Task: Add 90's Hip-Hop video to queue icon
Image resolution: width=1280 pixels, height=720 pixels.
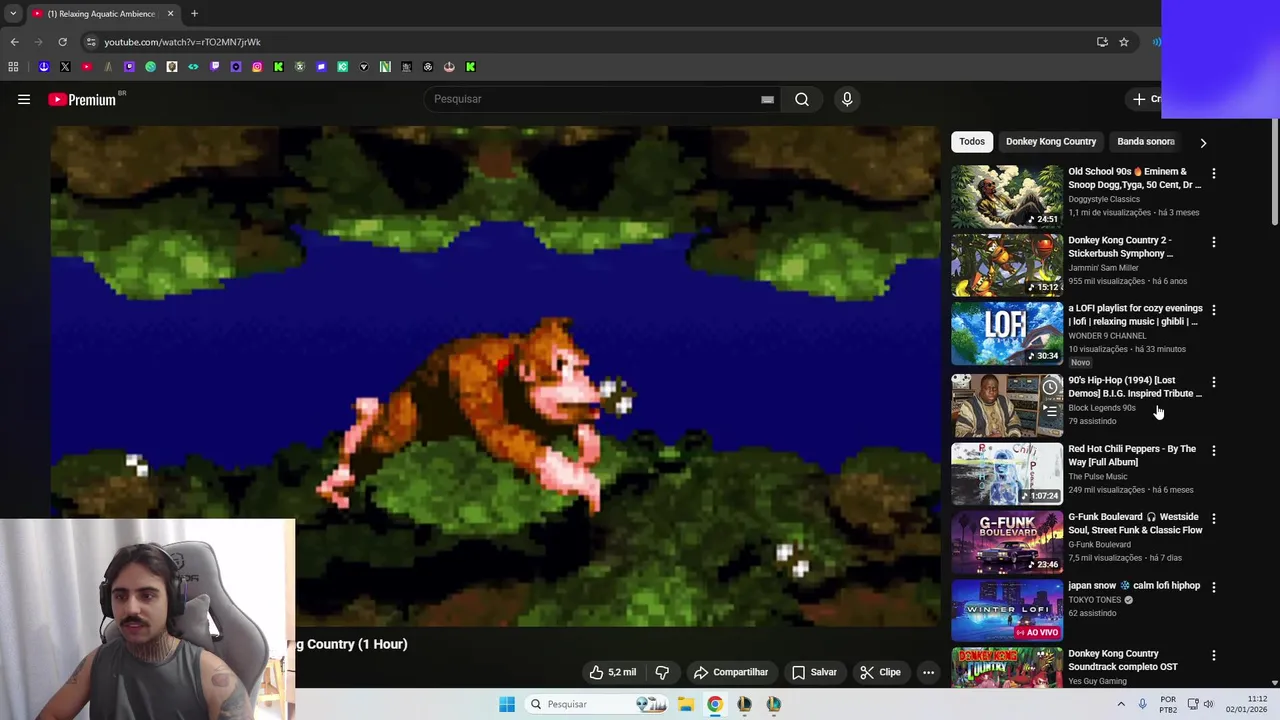Action: click(x=1050, y=410)
